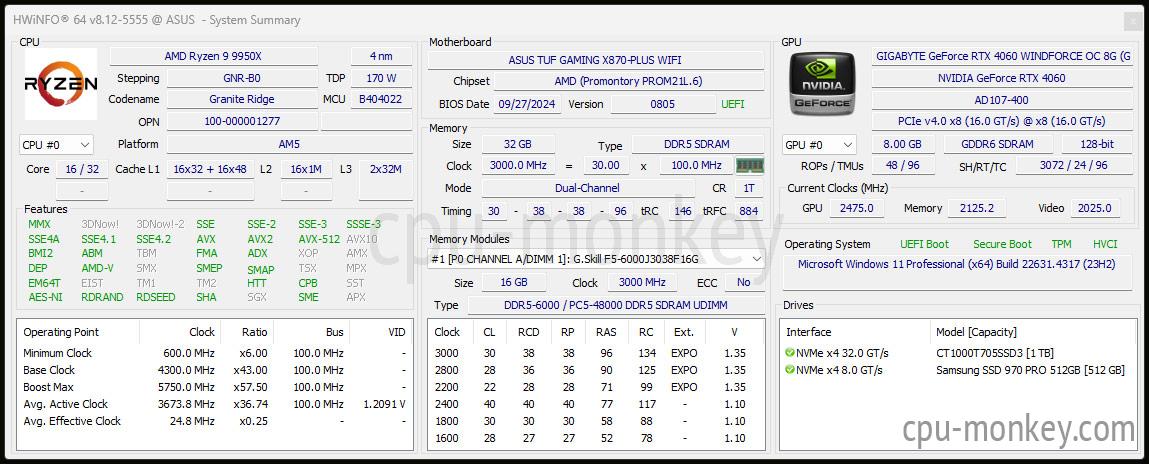Click the memory clock 3000.0 MHz field
1149x464 pixels.
point(518,166)
